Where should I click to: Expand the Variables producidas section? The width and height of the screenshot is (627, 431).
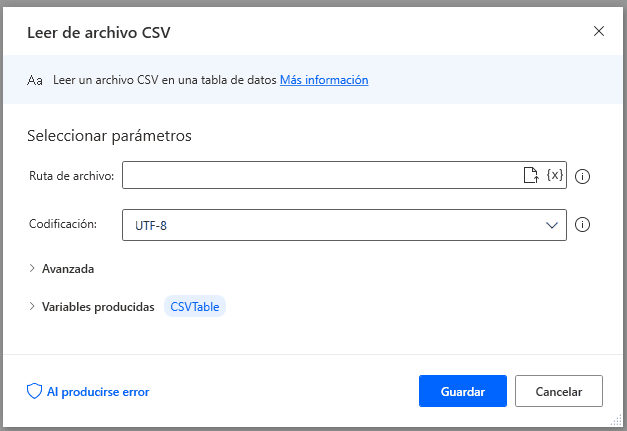pyautogui.click(x=92, y=307)
